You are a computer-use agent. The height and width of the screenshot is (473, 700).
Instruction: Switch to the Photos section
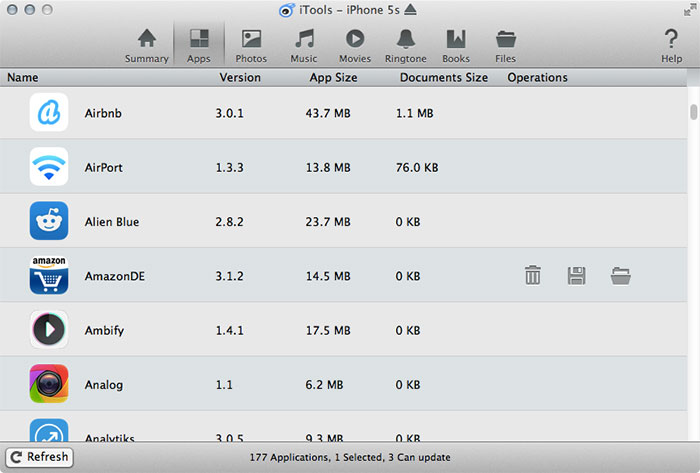pos(251,46)
